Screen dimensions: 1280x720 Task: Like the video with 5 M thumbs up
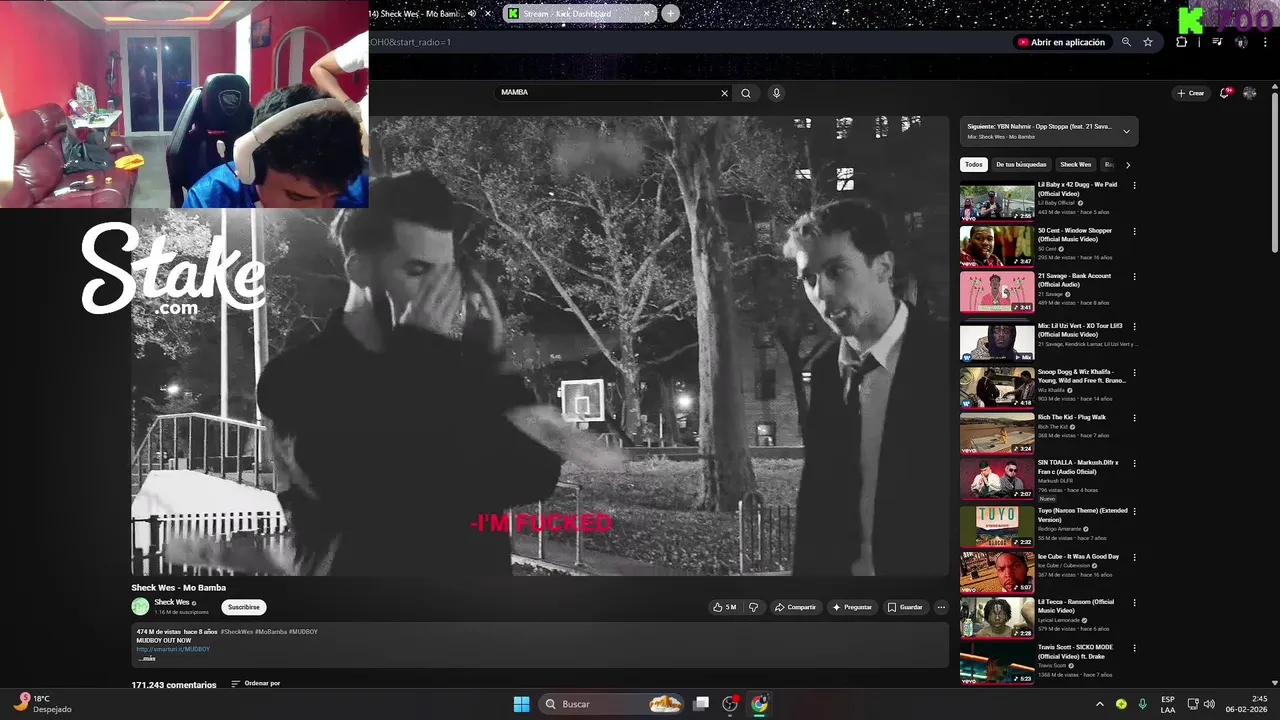pyautogui.click(x=725, y=607)
